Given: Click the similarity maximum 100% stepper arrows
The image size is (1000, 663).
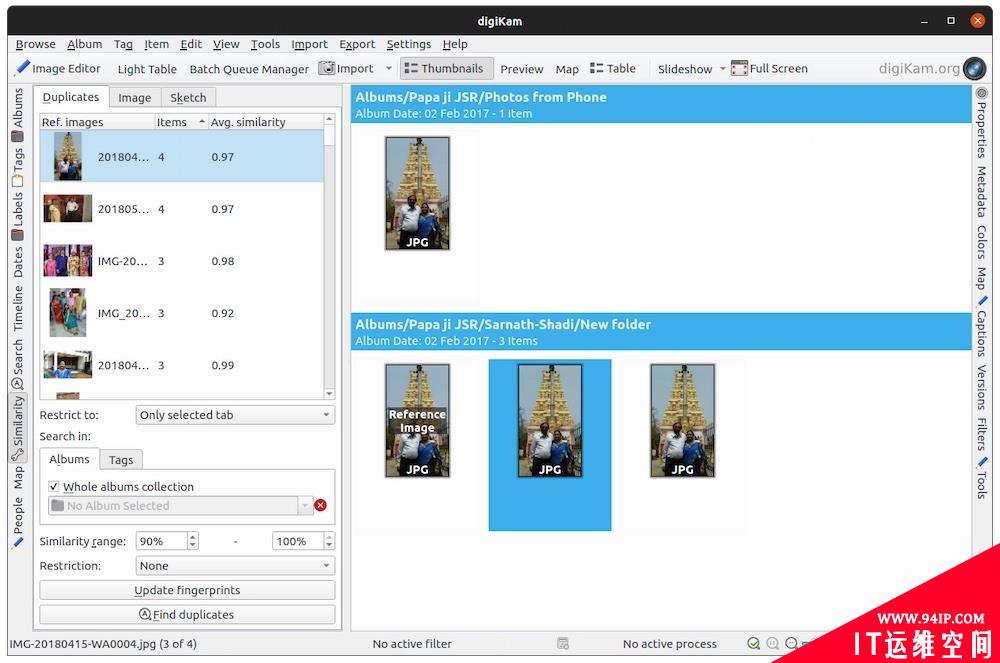Looking at the screenshot, I should click(329, 541).
